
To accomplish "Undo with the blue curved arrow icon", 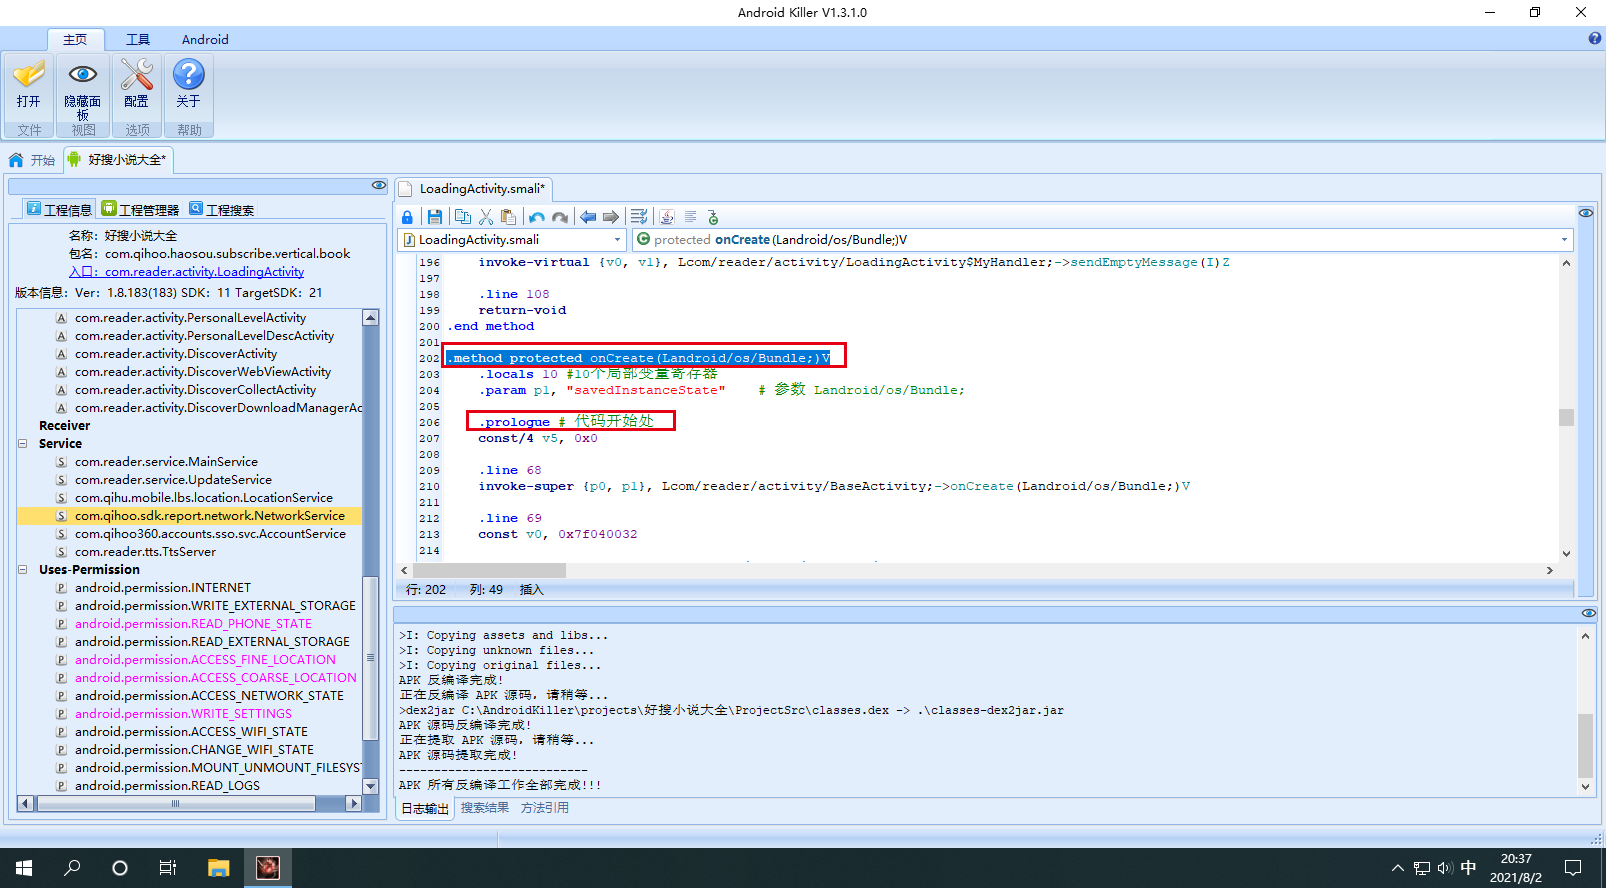I will pyautogui.click(x=537, y=217).
